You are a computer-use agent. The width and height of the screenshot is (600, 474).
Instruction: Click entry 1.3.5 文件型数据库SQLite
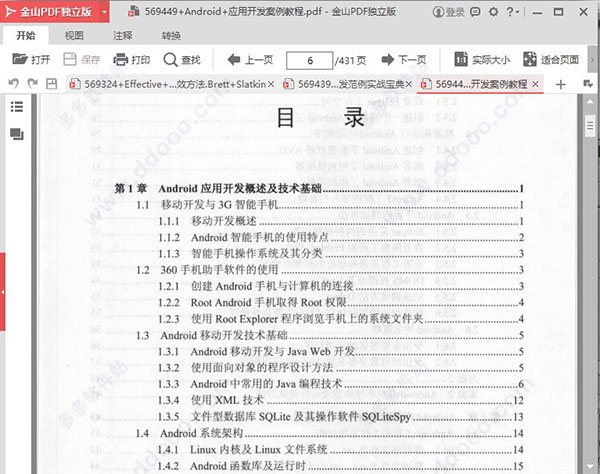341,417
